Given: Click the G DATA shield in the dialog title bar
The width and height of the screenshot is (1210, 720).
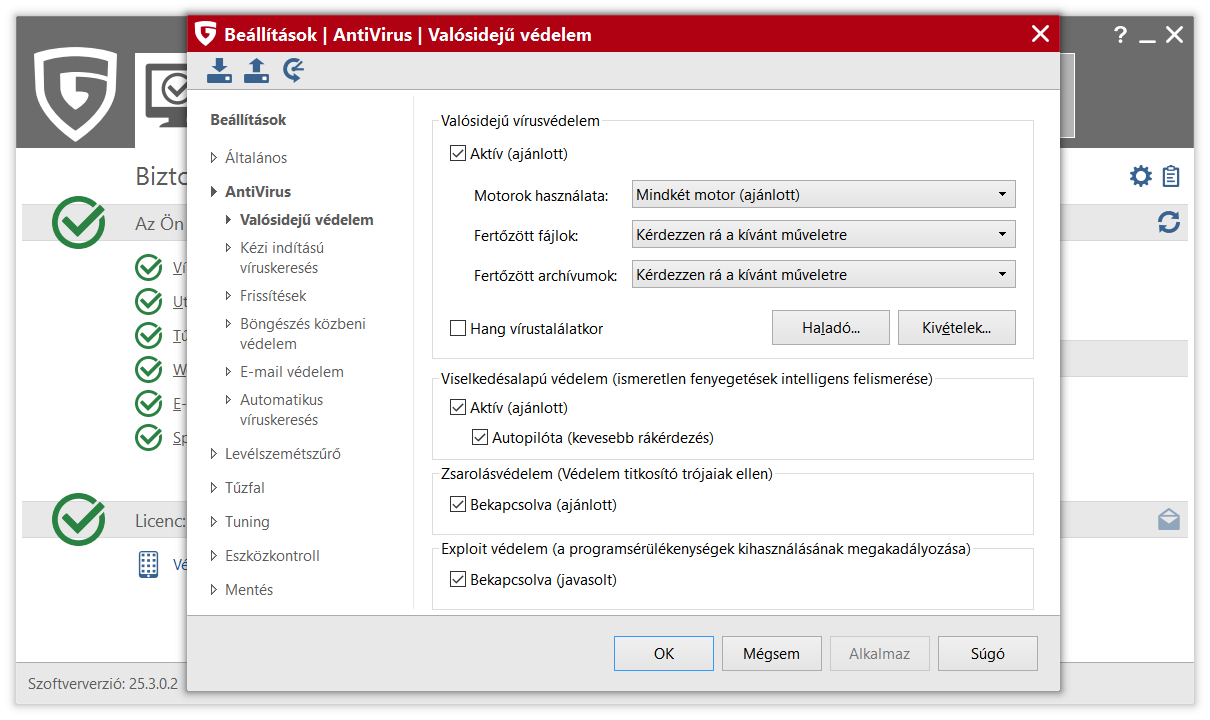Looking at the screenshot, I should 206,34.
